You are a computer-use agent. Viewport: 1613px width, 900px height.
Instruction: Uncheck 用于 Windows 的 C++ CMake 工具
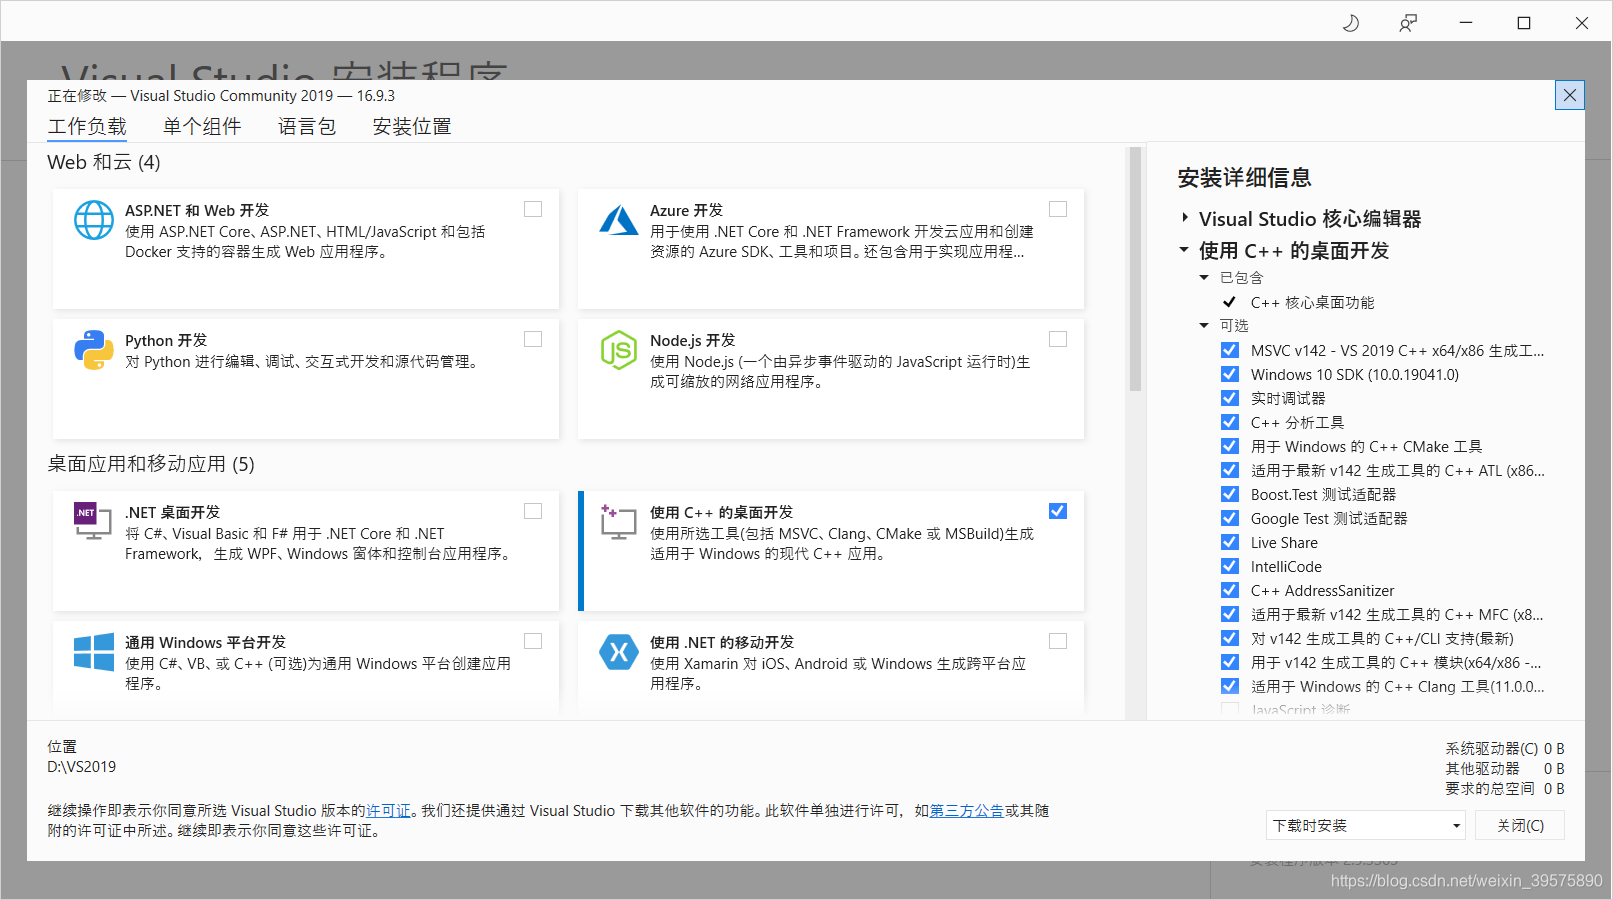(1230, 446)
